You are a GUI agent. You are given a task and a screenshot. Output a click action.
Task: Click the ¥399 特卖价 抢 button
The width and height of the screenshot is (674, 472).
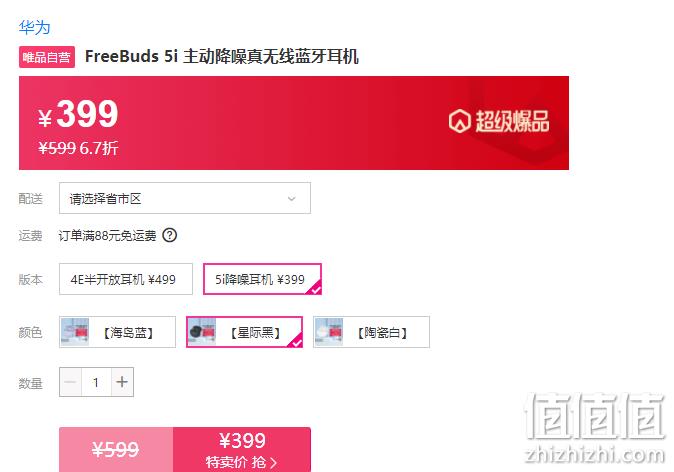242,450
